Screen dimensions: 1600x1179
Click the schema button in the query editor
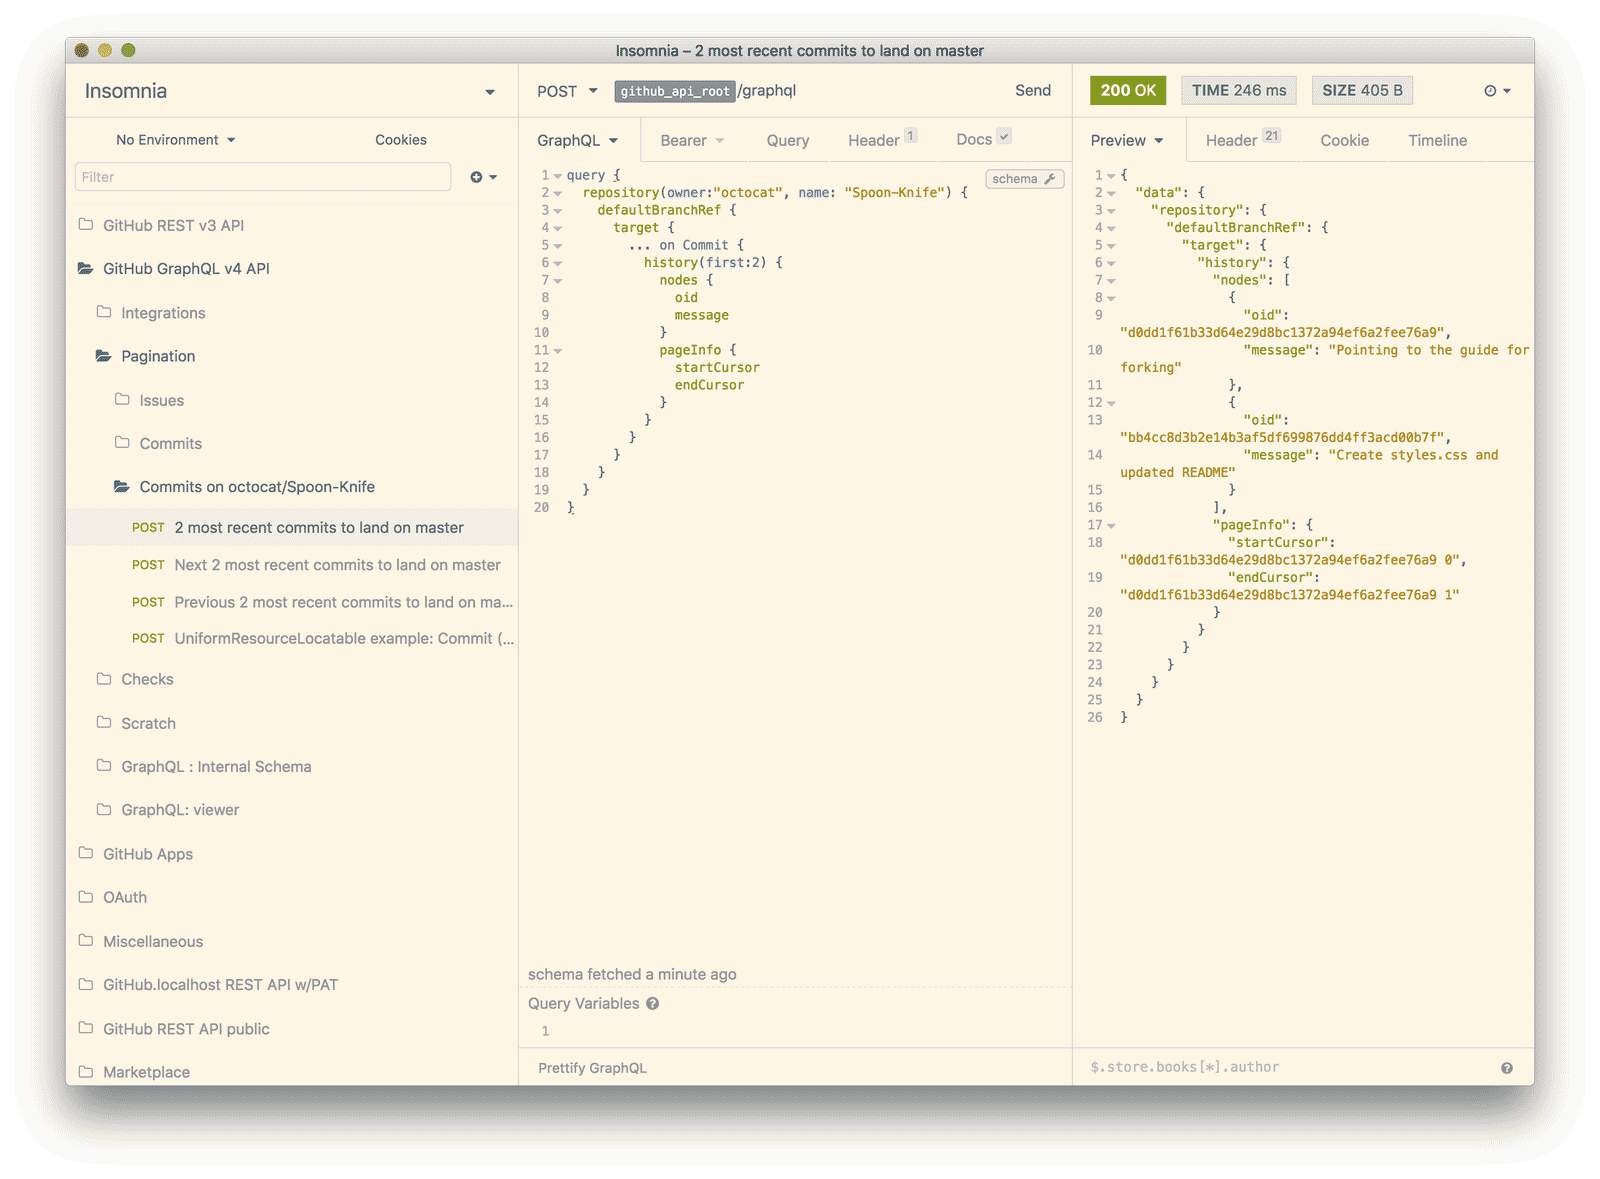[1024, 179]
